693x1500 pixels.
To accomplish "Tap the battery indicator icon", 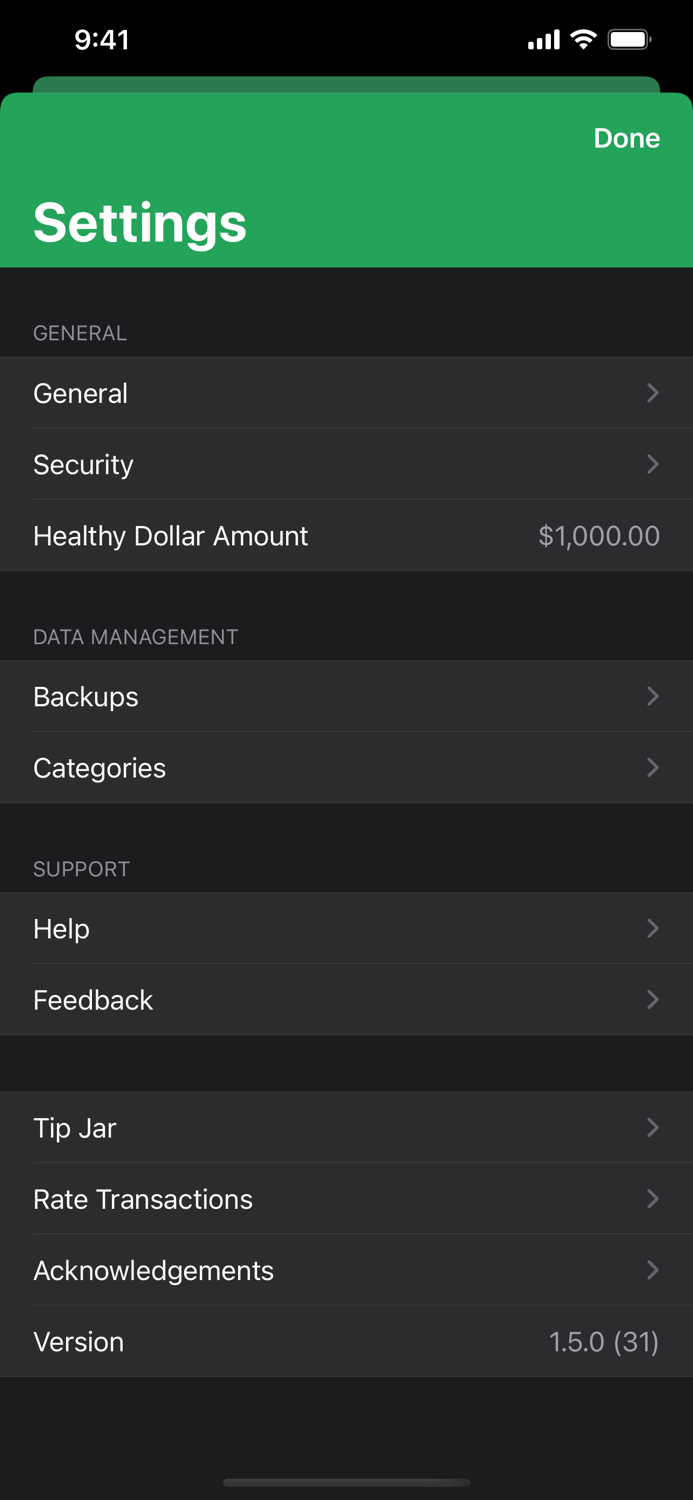I will coord(630,39).
